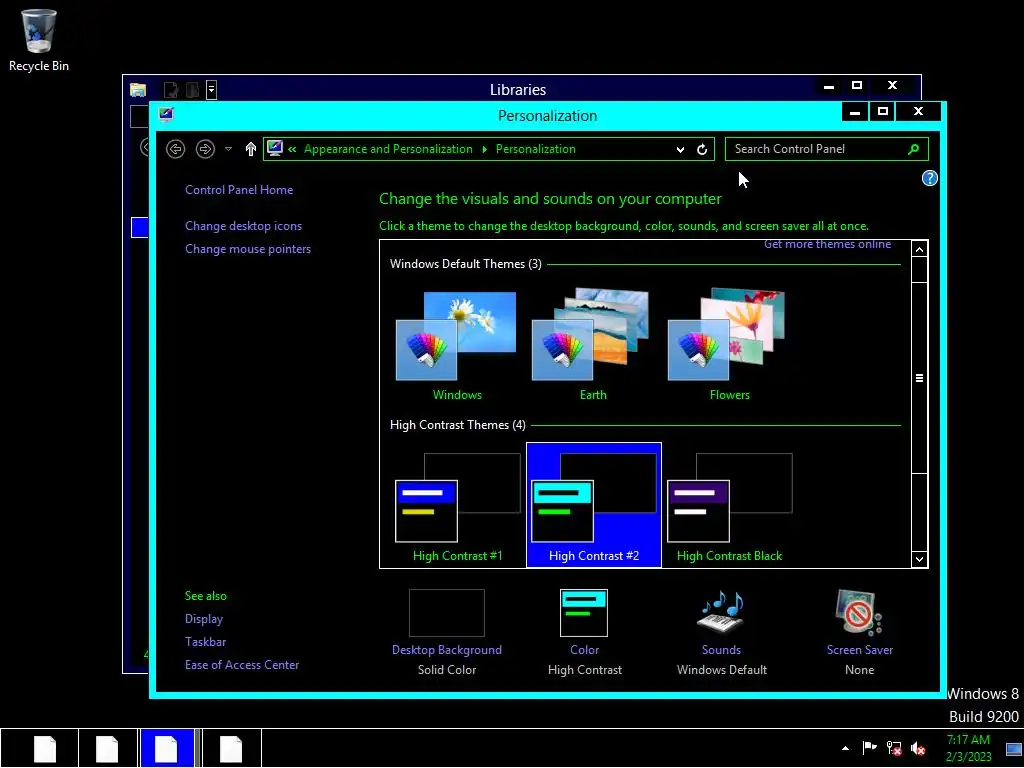
Task: Click tray icon right of the clock
Action: pos(1014,750)
